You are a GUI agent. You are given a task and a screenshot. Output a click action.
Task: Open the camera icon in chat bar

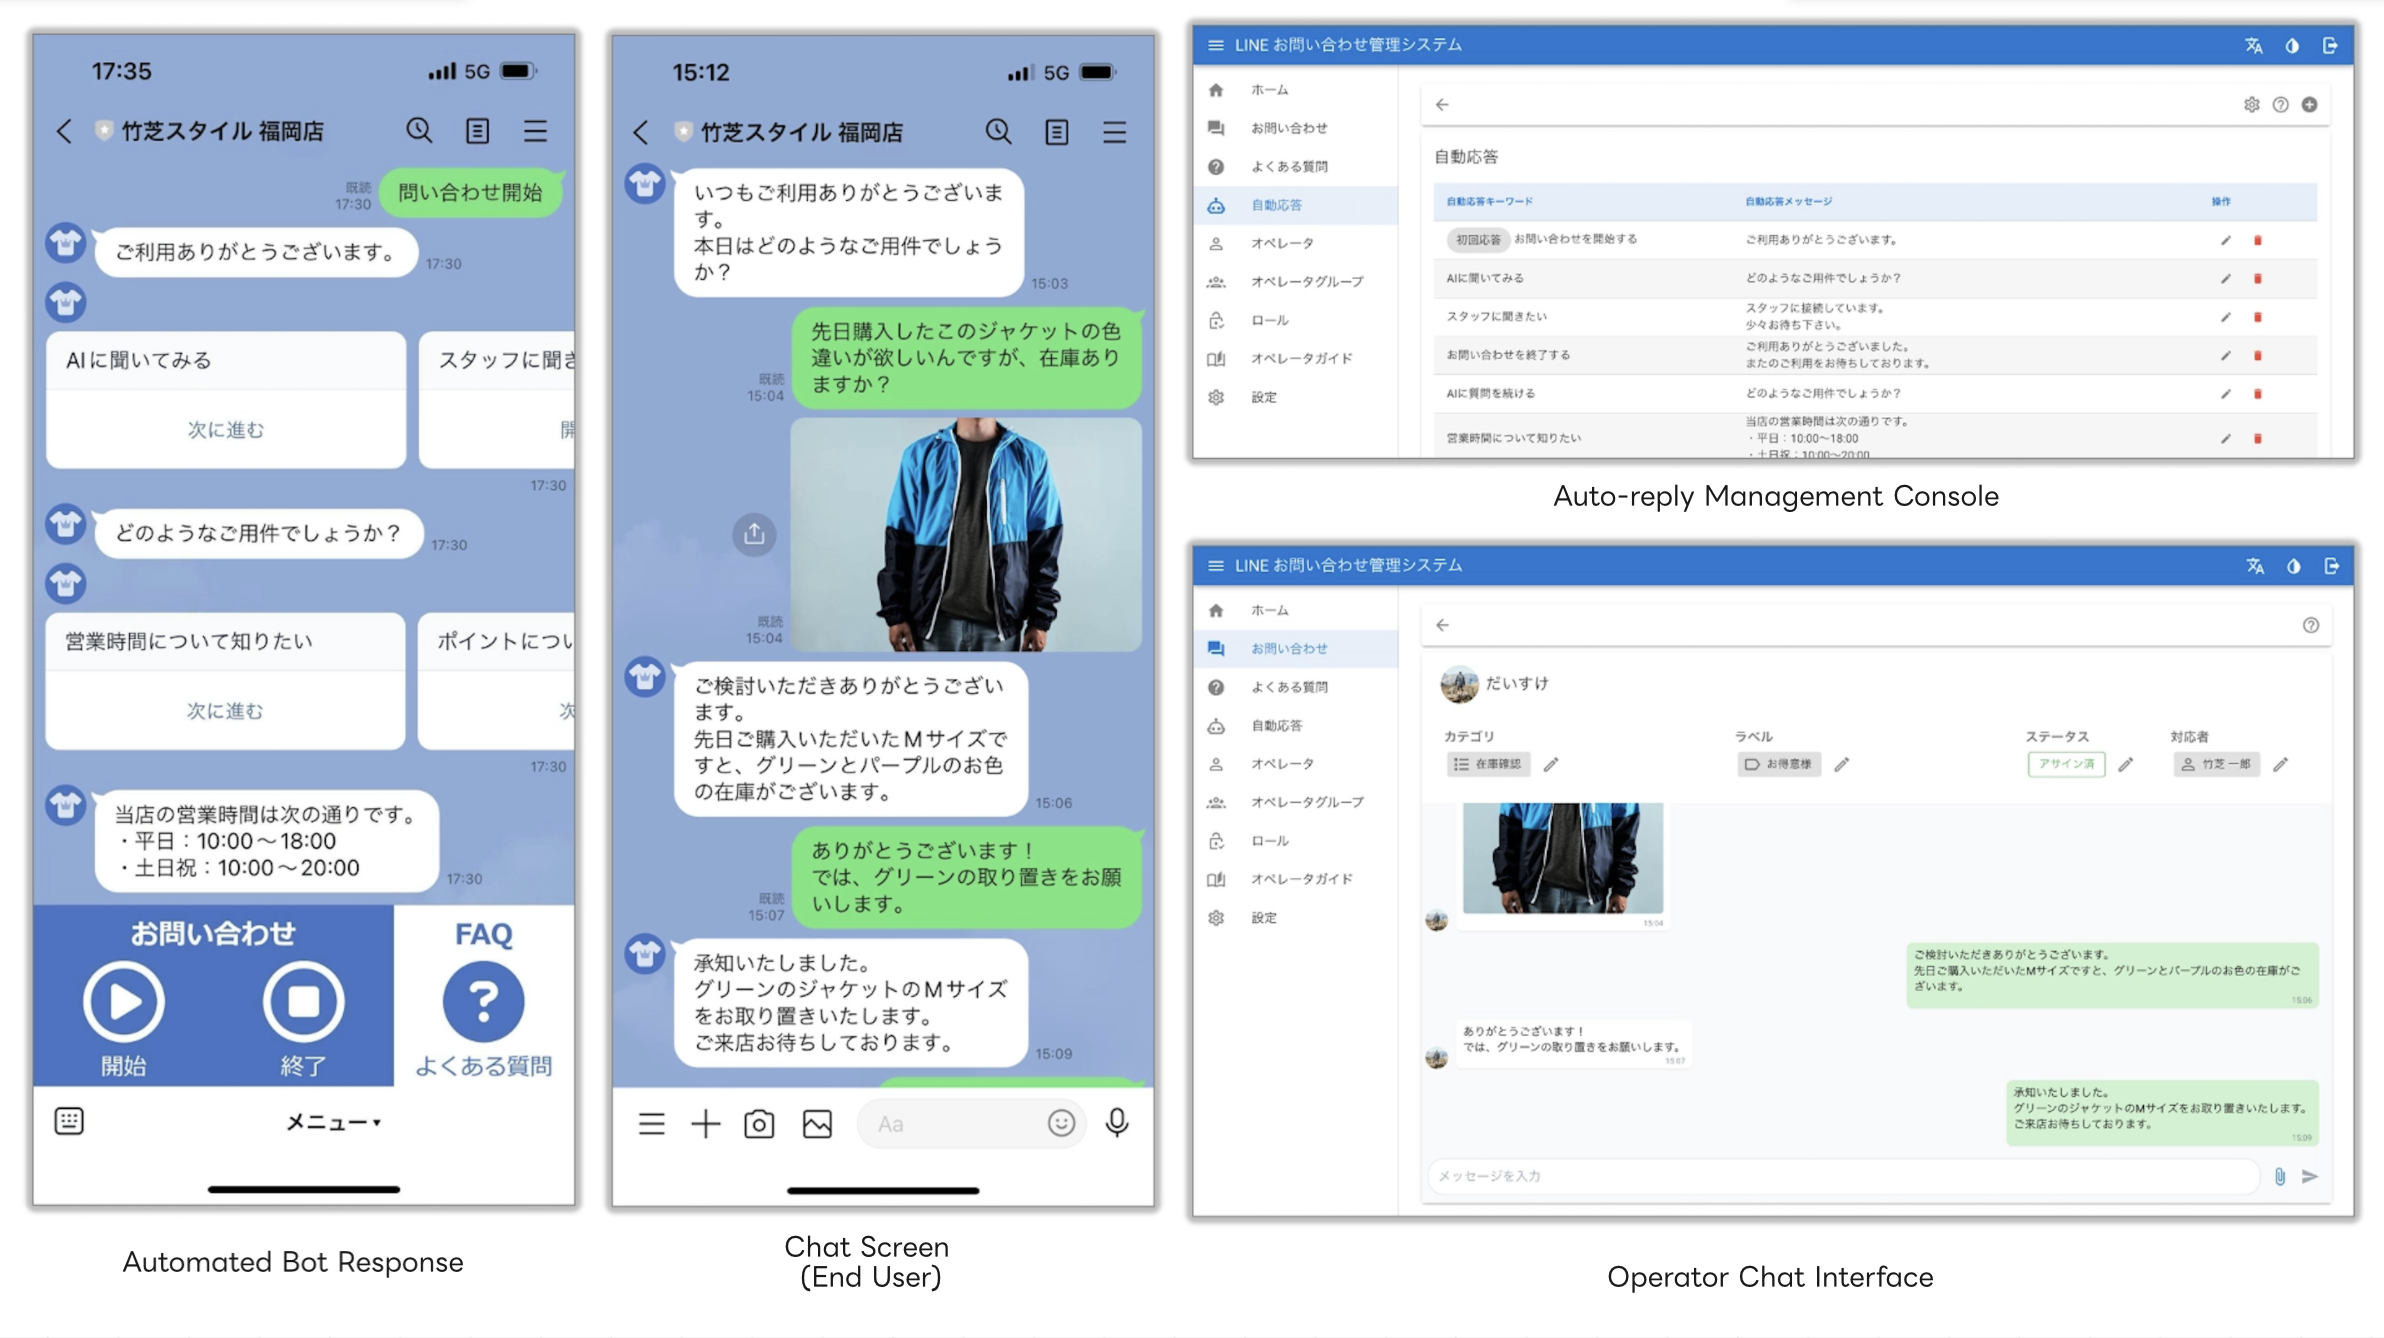[759, 1124]
